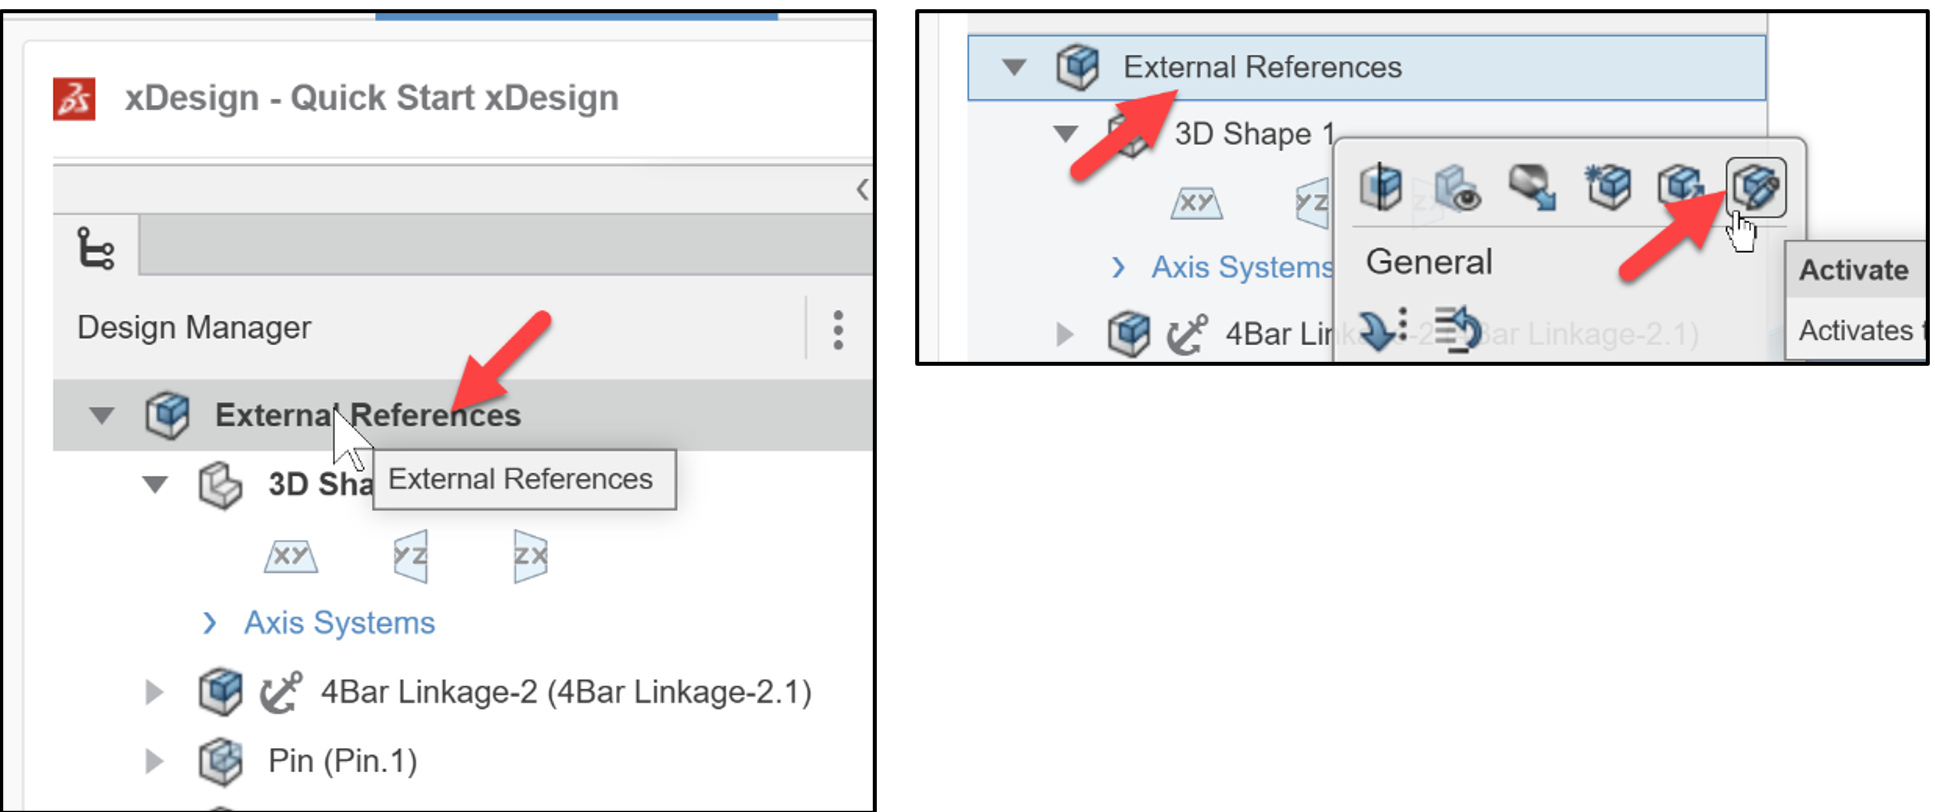Open the Design Manager overflow menu

[x=838, y=330]
